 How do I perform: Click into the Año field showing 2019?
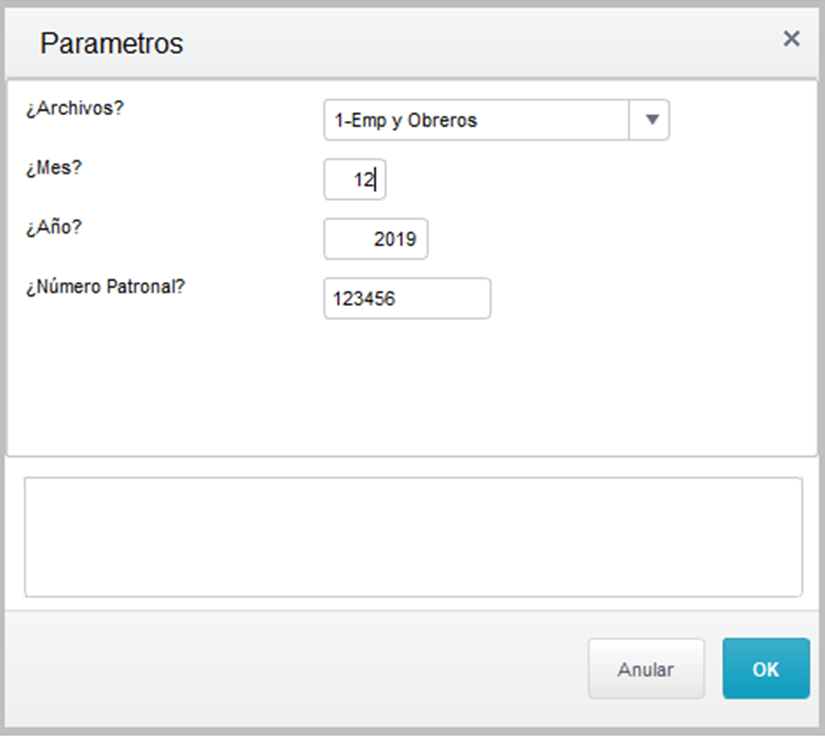click(x=376, y=239)
